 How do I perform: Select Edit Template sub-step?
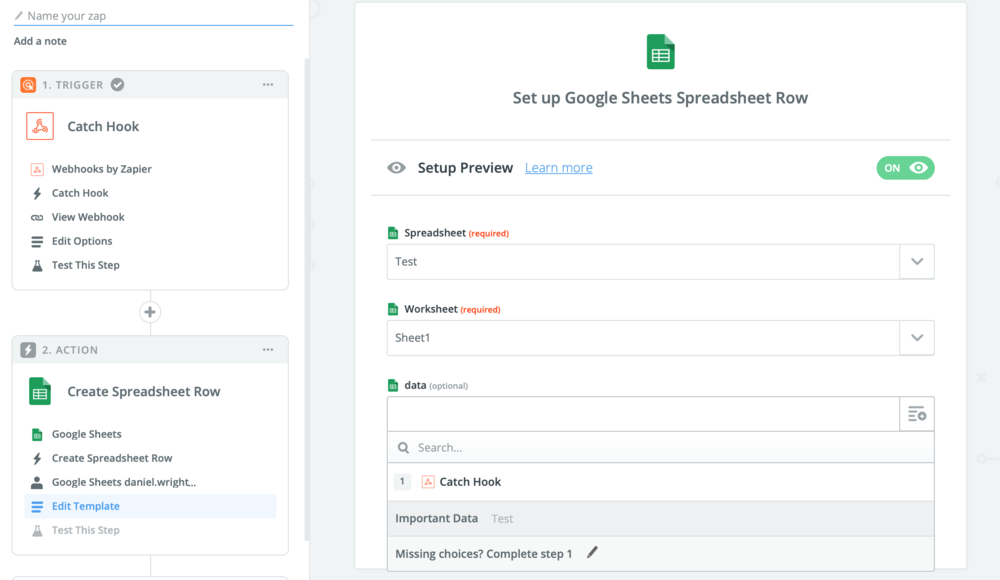click(151, 507)
